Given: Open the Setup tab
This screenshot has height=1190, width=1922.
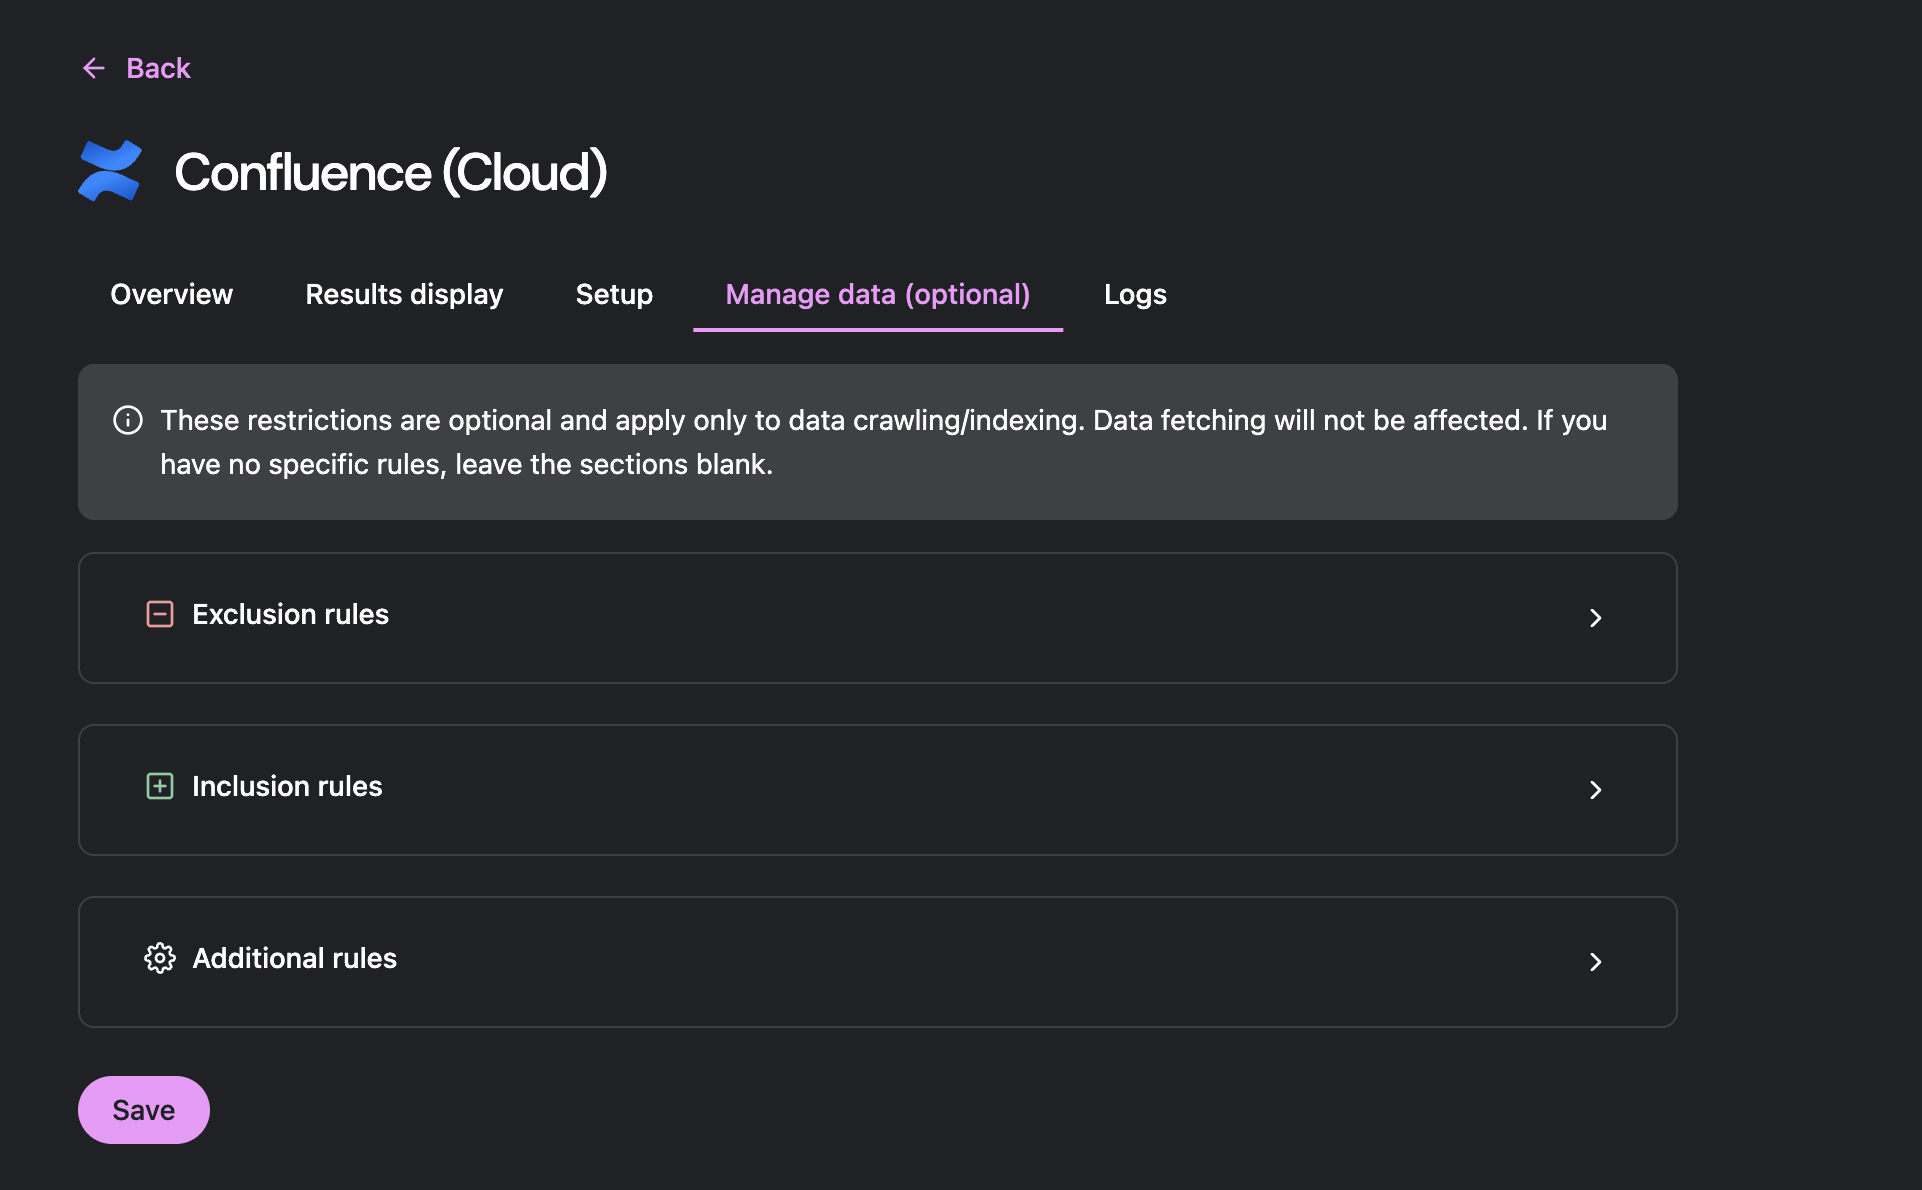Looking at the screenshot, I should (x=614, y=294).
